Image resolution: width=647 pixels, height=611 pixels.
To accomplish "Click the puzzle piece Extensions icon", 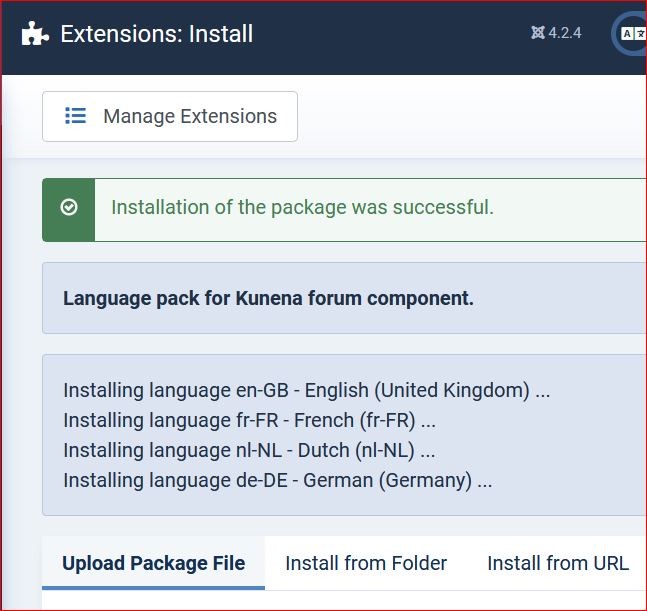I will [x=35, y=34].
